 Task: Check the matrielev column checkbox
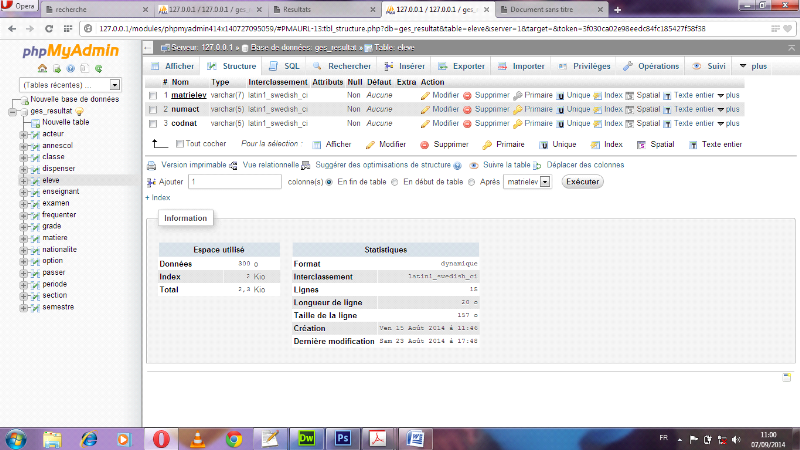pyautogui.click(x=153, y=95)
